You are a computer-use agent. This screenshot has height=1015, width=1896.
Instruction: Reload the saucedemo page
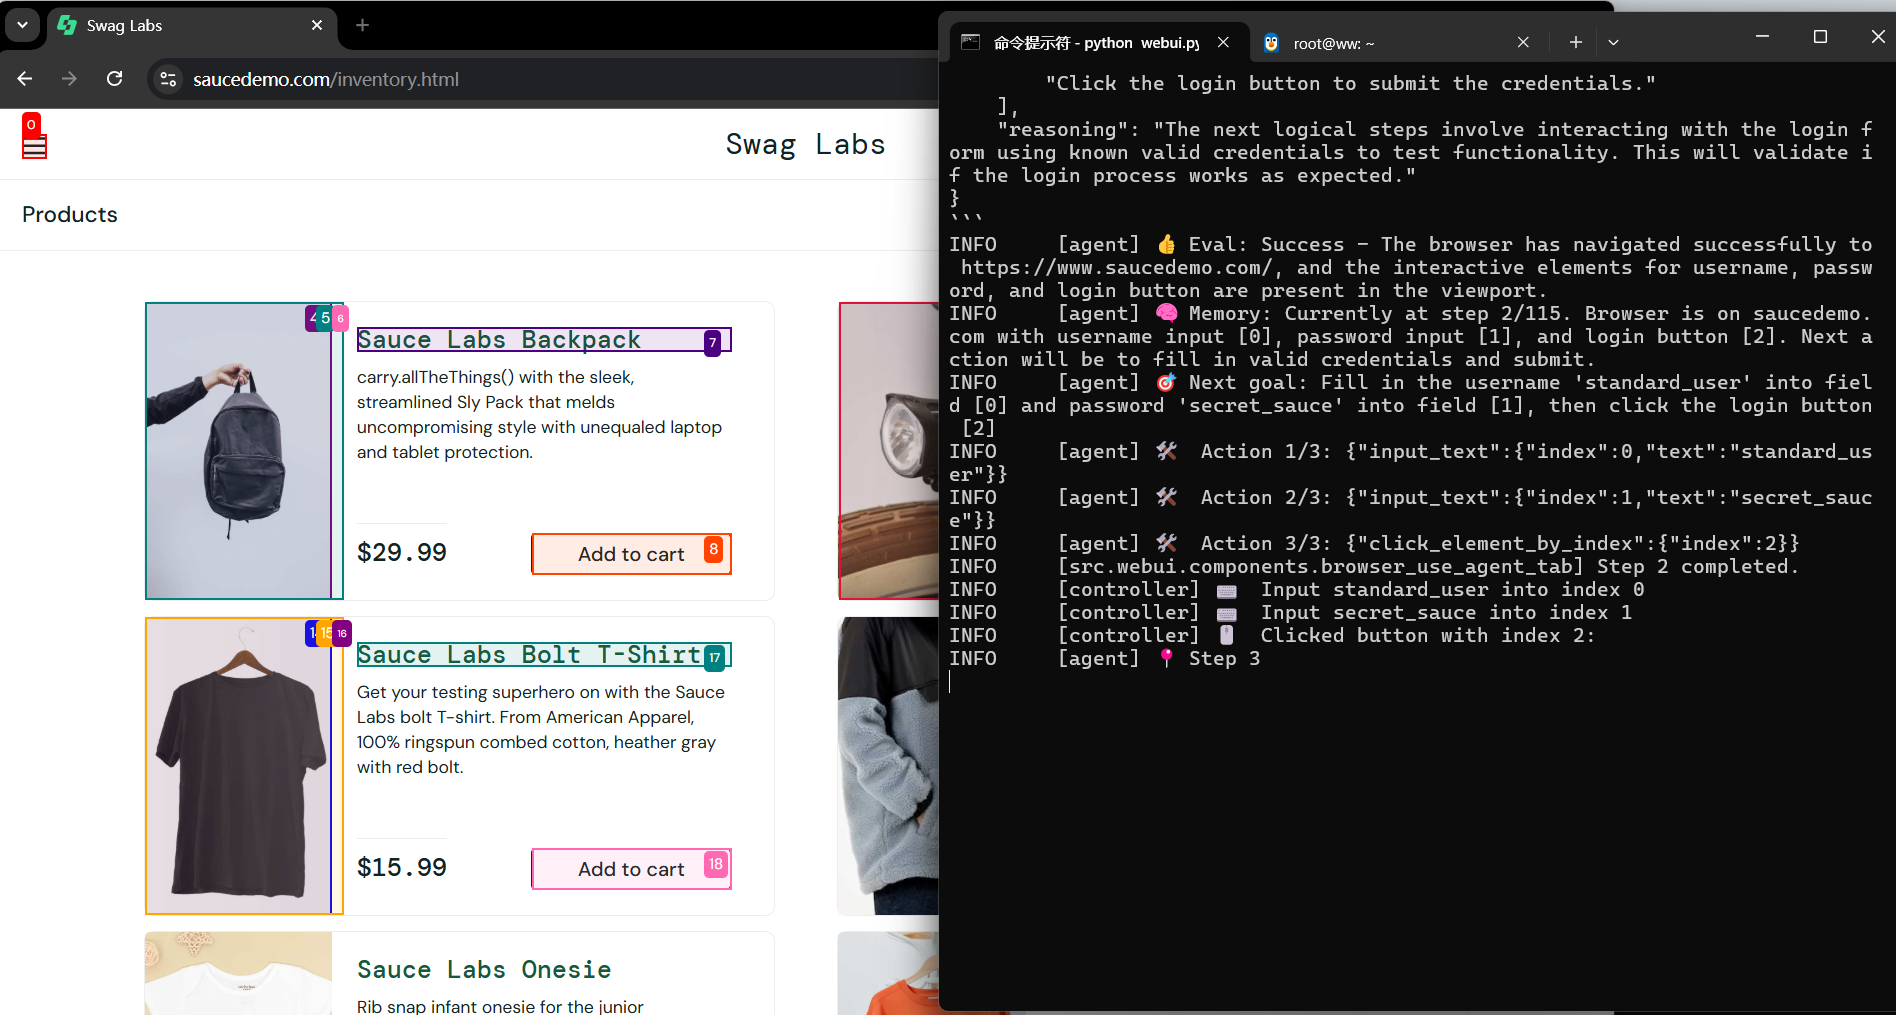point(115,79)
